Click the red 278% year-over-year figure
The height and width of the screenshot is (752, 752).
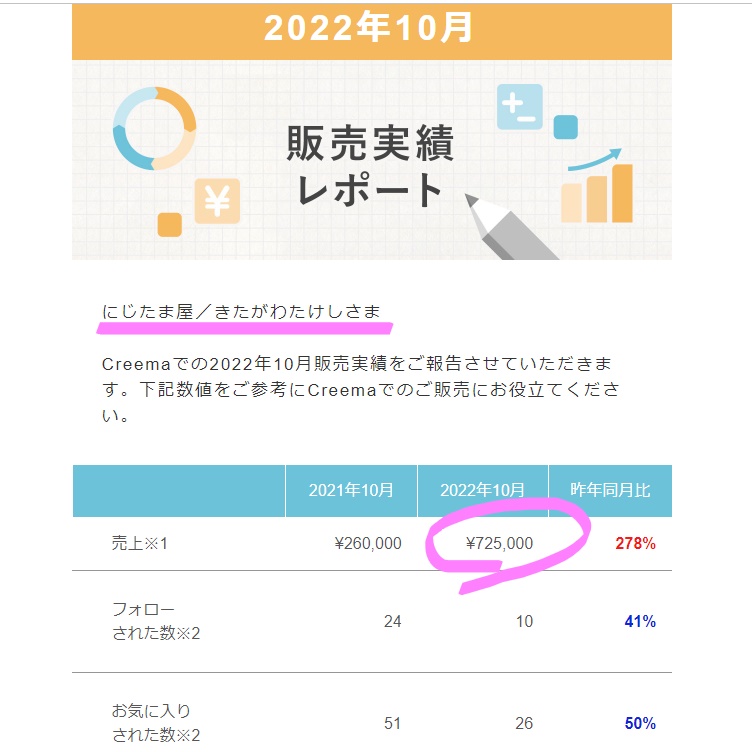635,543
